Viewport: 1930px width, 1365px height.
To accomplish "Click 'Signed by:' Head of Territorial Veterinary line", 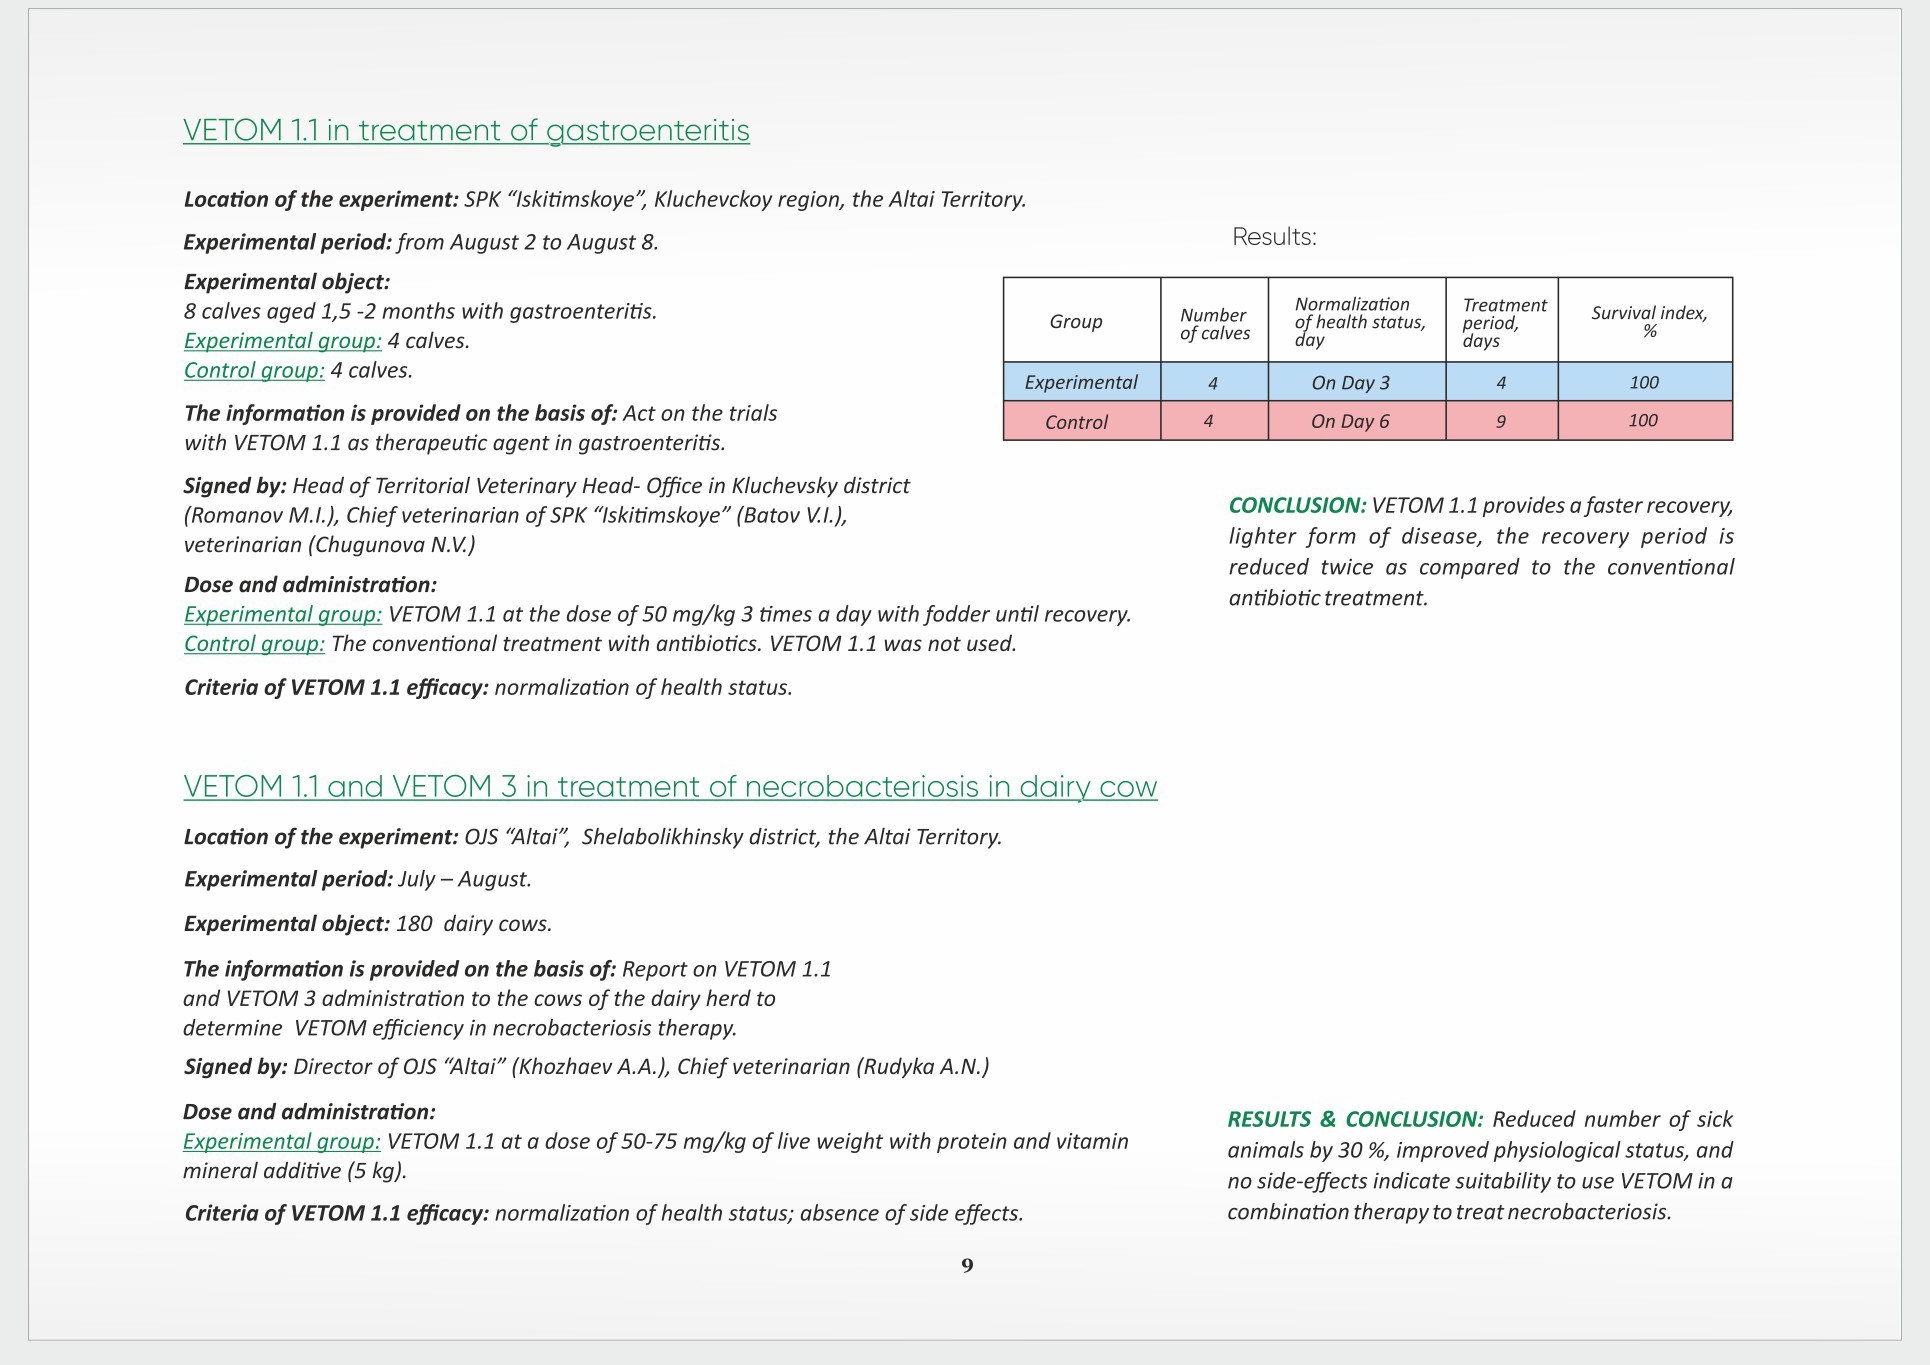I will tap(547, 486).
